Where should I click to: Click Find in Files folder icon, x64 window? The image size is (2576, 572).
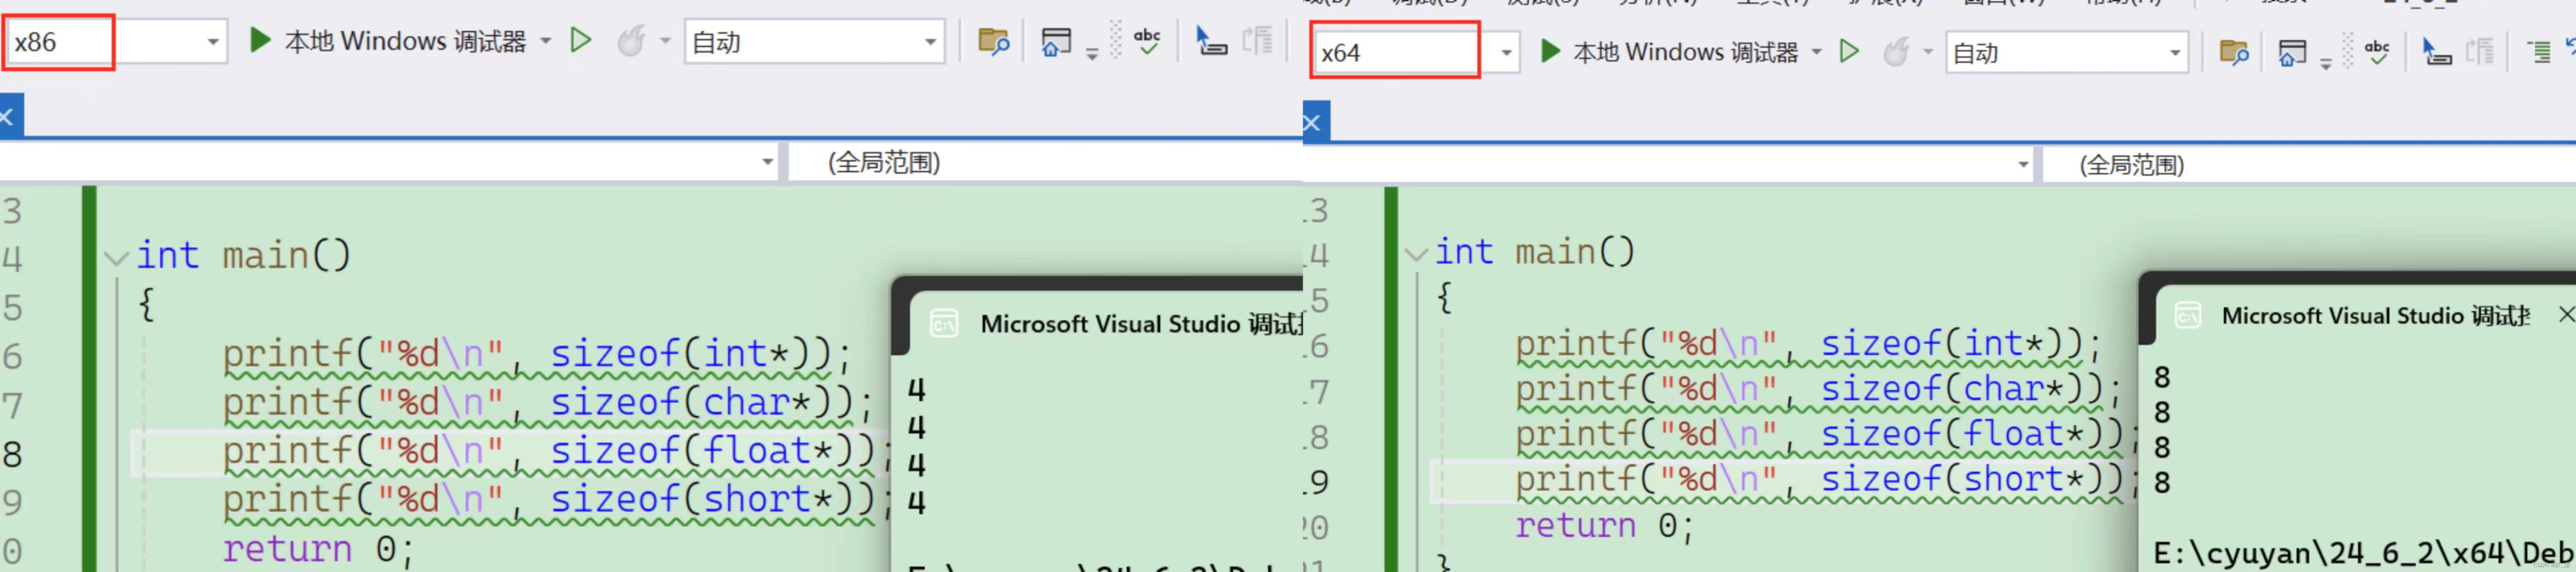point(2233,52)
